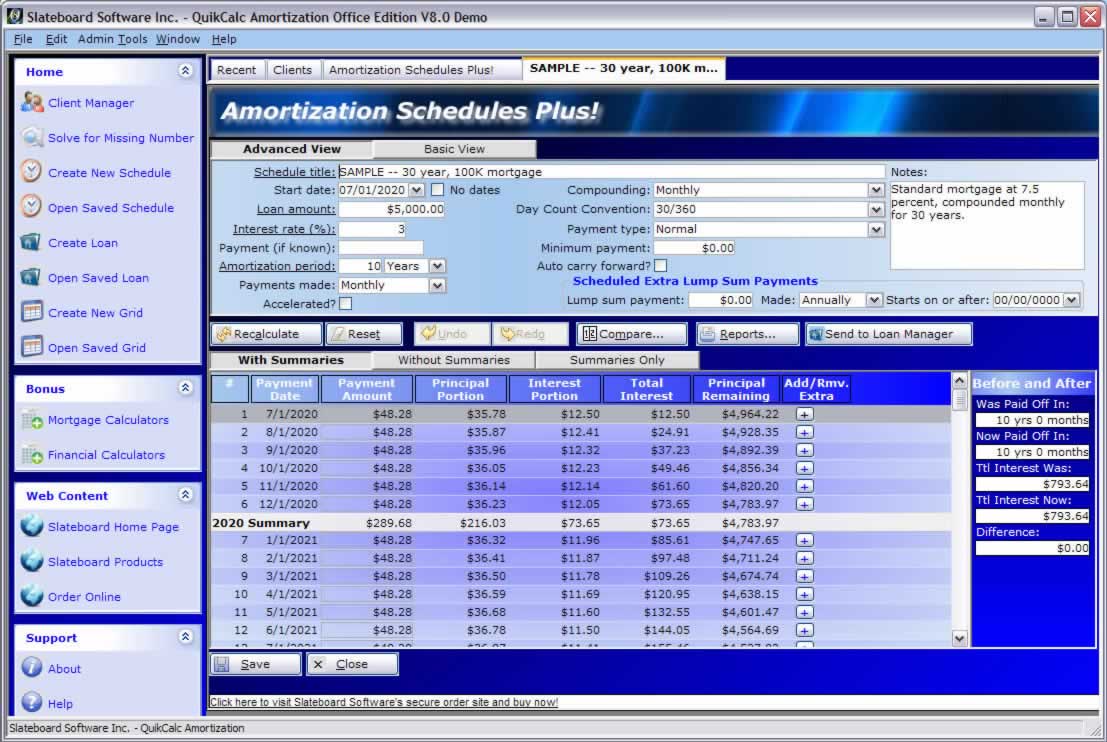The height and width of the screenshot is (742, 1107).
Task: Click the Slateboard Home Page globe icon
Action: 32,527
